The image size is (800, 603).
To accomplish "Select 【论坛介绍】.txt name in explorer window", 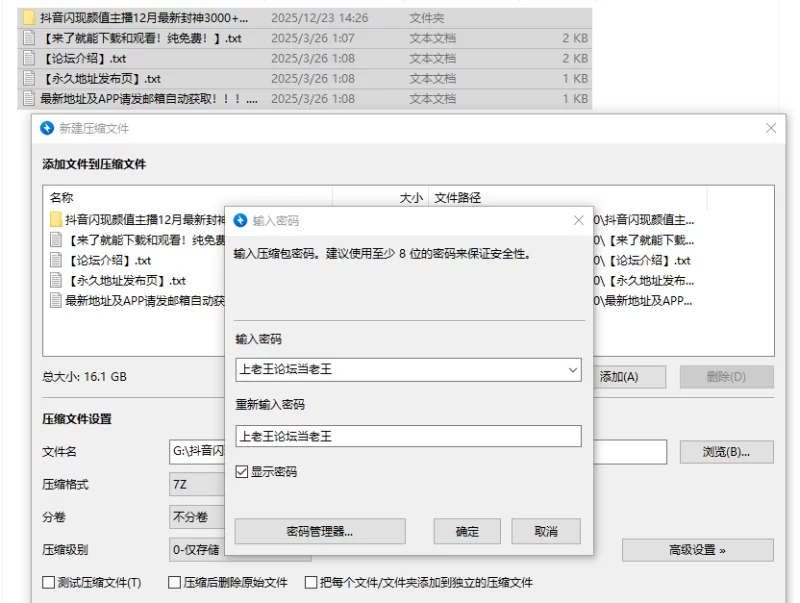I will (x=83, y=58).
